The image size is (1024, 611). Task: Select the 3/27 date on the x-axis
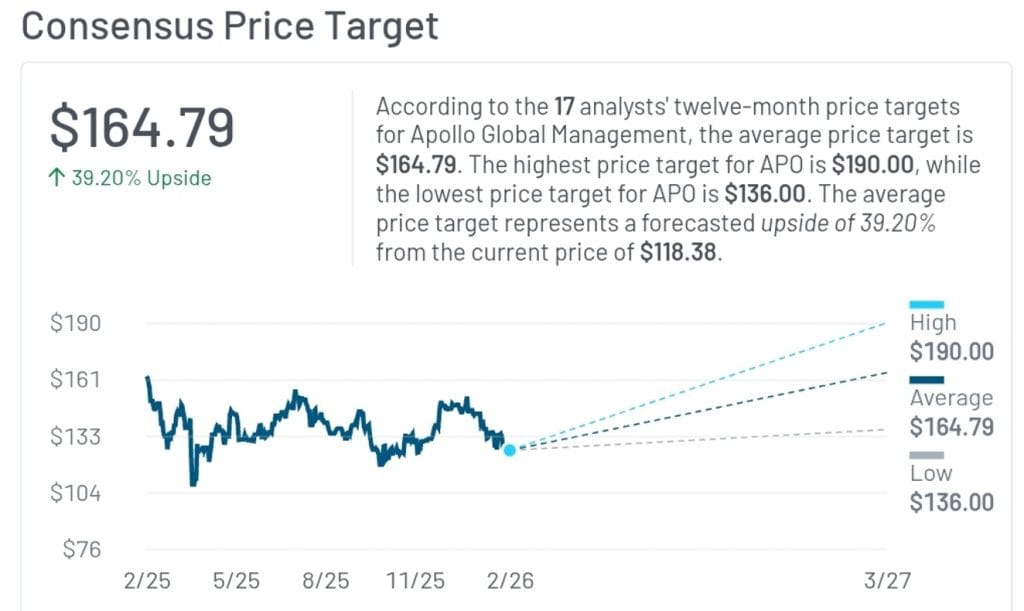tap(886, 580)
